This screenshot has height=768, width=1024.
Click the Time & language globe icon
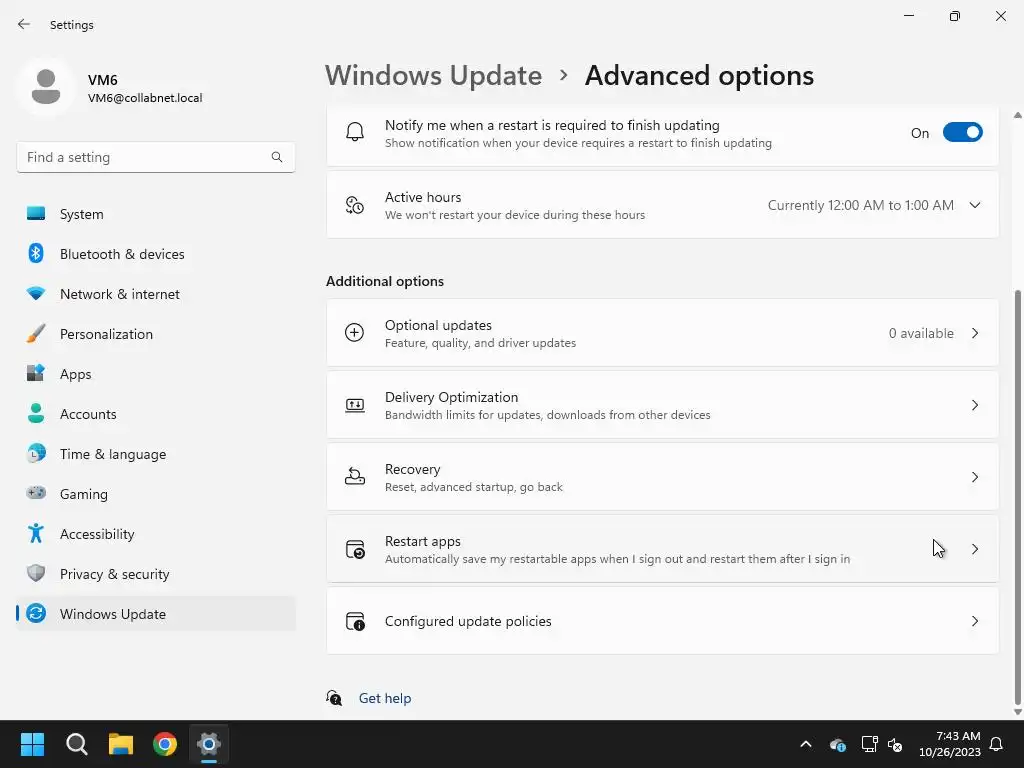coord(36,453)
